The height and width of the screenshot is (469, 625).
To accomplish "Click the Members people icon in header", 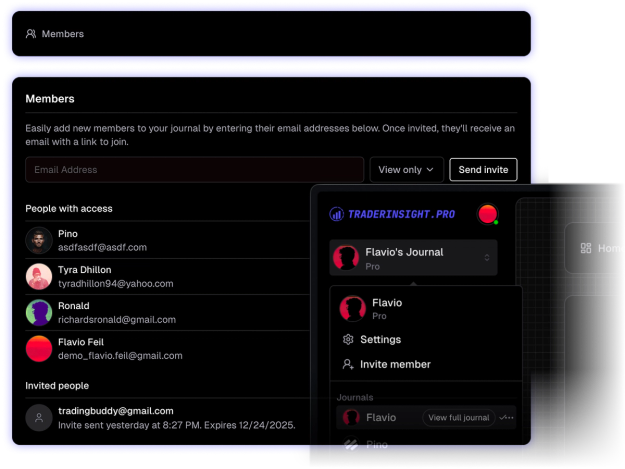I will coord(31,34).
